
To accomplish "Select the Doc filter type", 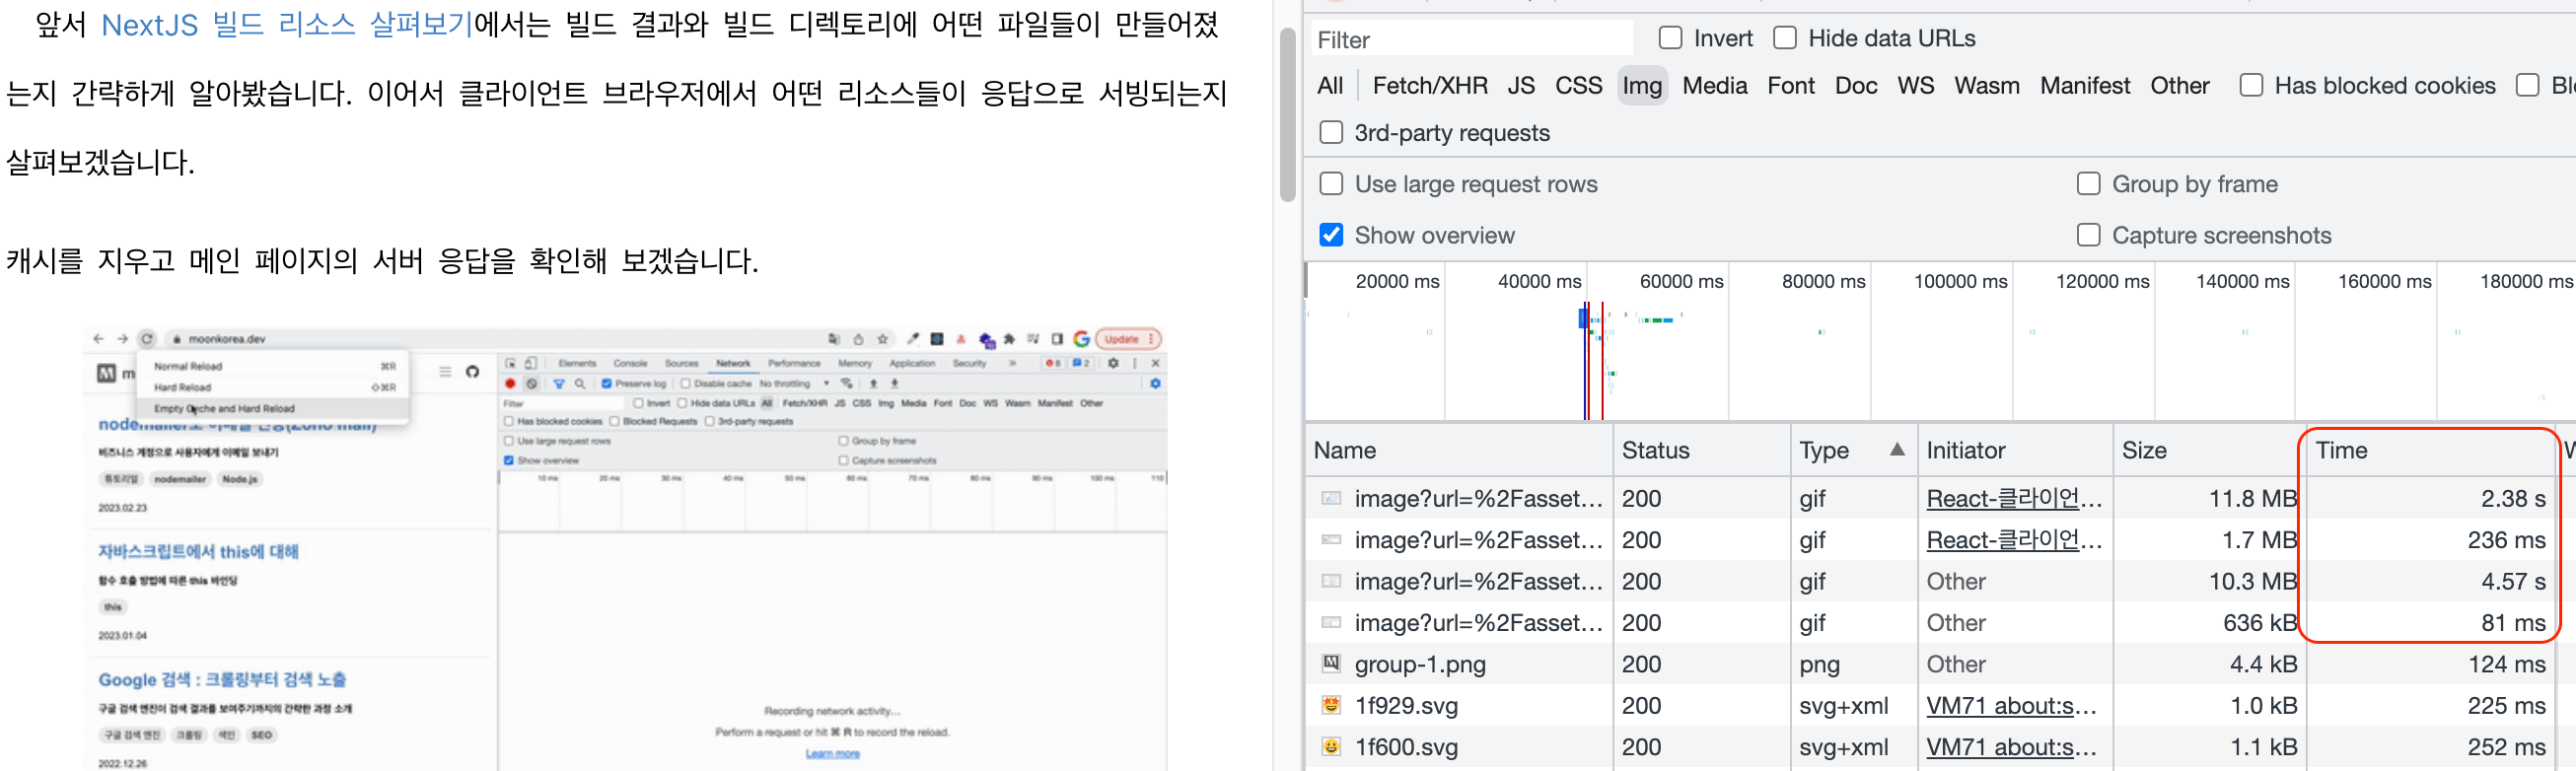I will click(x=1855, y=86).
